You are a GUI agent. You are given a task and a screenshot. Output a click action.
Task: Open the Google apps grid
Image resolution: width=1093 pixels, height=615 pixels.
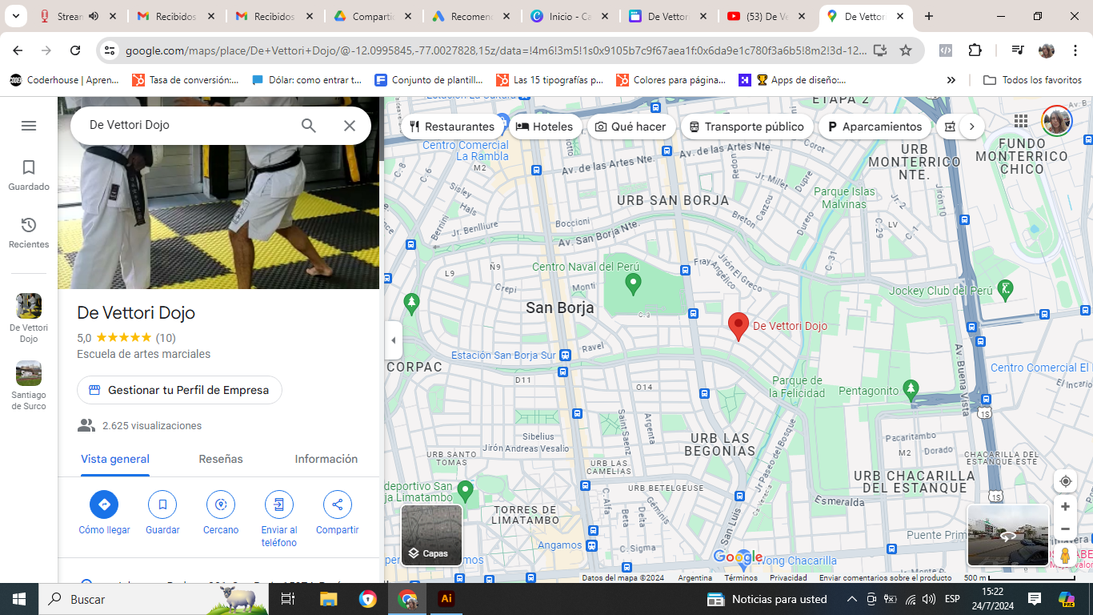coord(1021,121)
